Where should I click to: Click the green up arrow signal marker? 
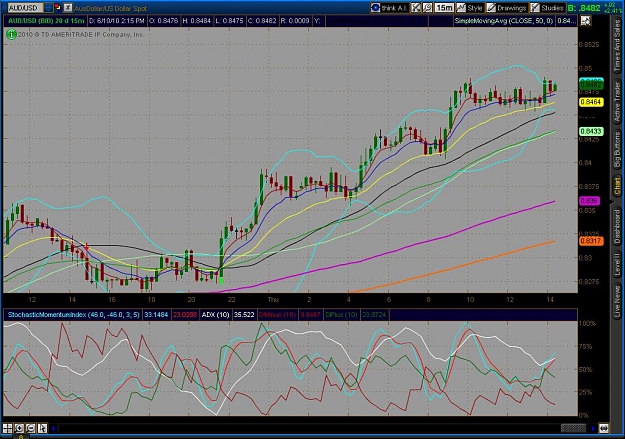221,281
